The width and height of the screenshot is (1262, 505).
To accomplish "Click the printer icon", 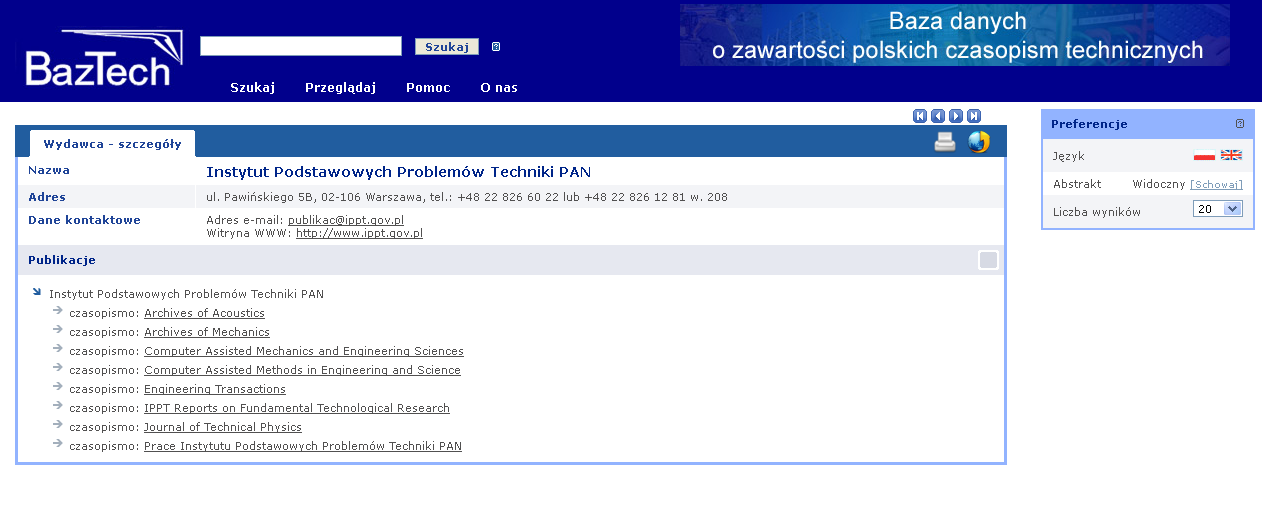I will coord(945,142).
